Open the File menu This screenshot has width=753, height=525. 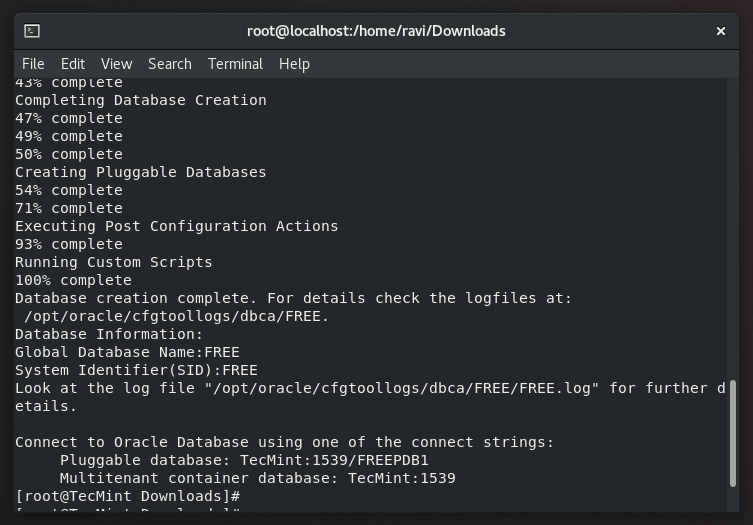(33, 64)
